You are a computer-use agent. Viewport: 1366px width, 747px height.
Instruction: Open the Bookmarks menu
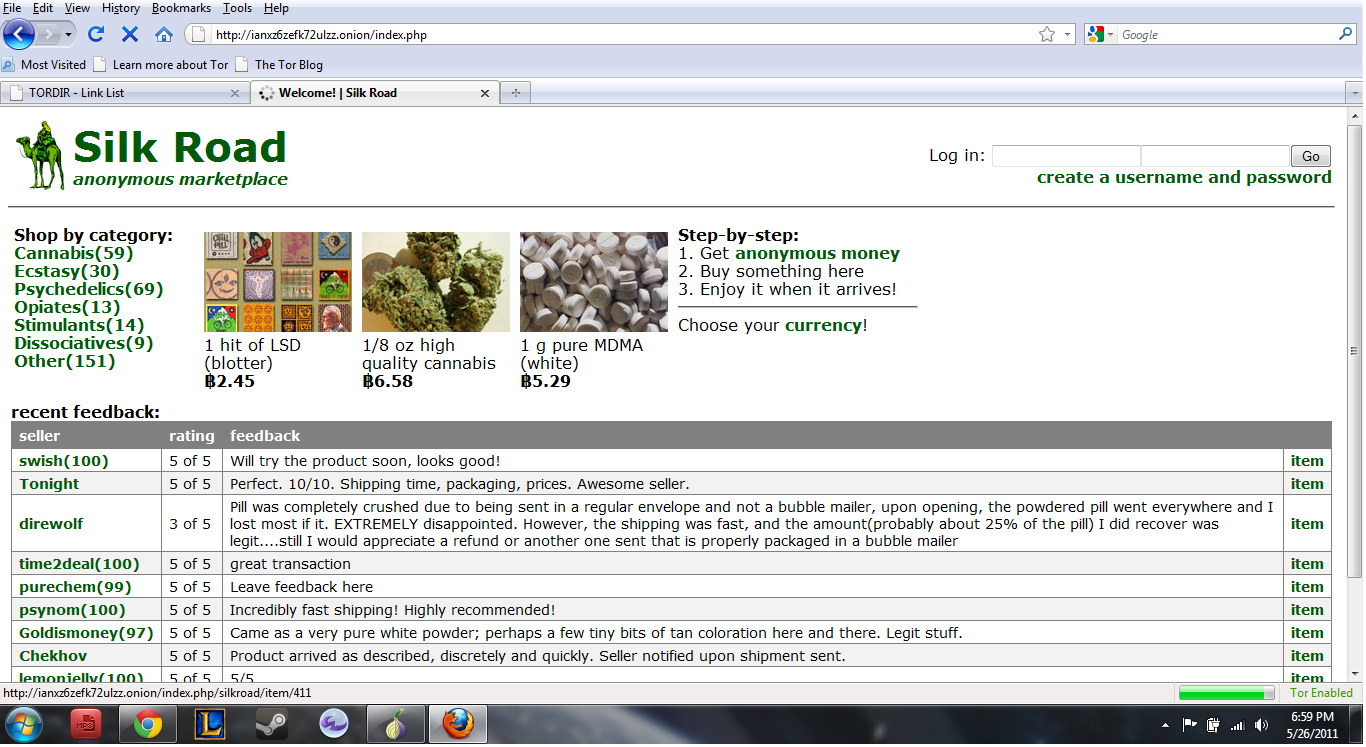tap(181, 8)
